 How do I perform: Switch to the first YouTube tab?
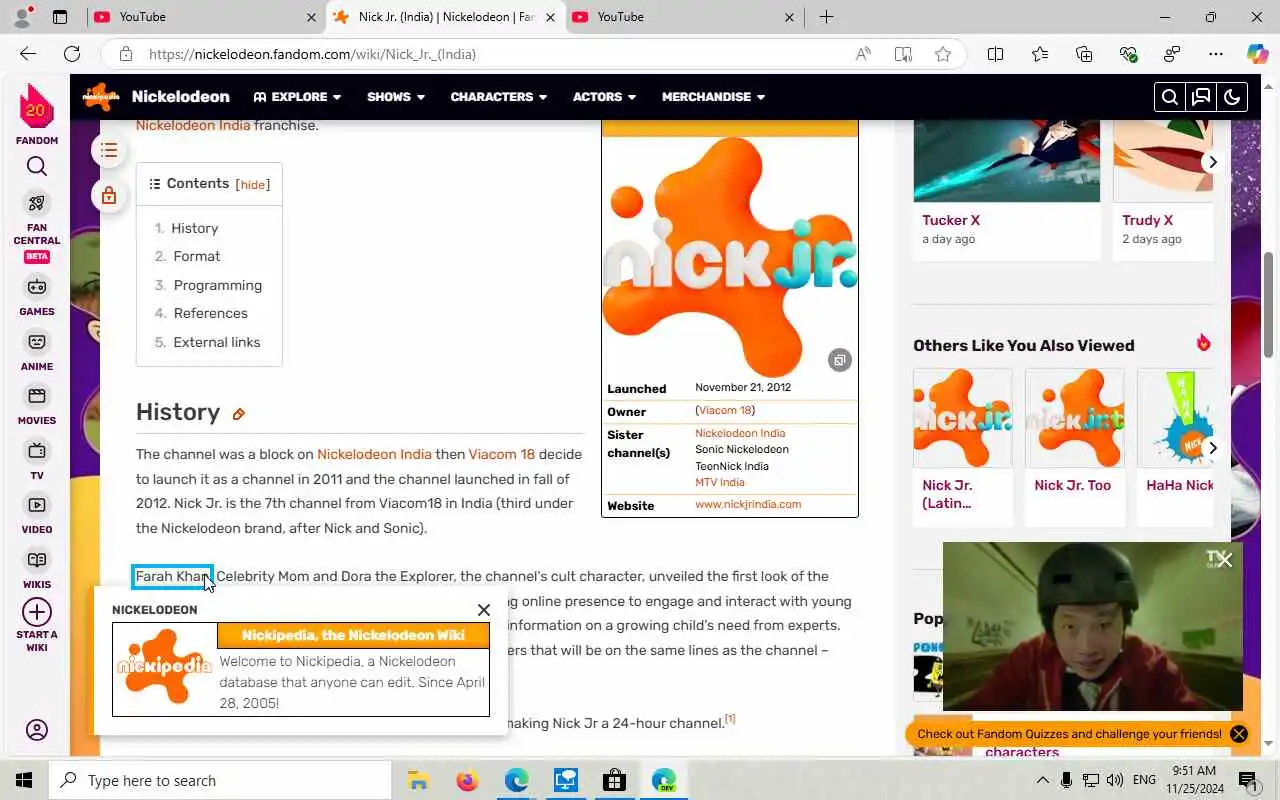tap(205, 17)
